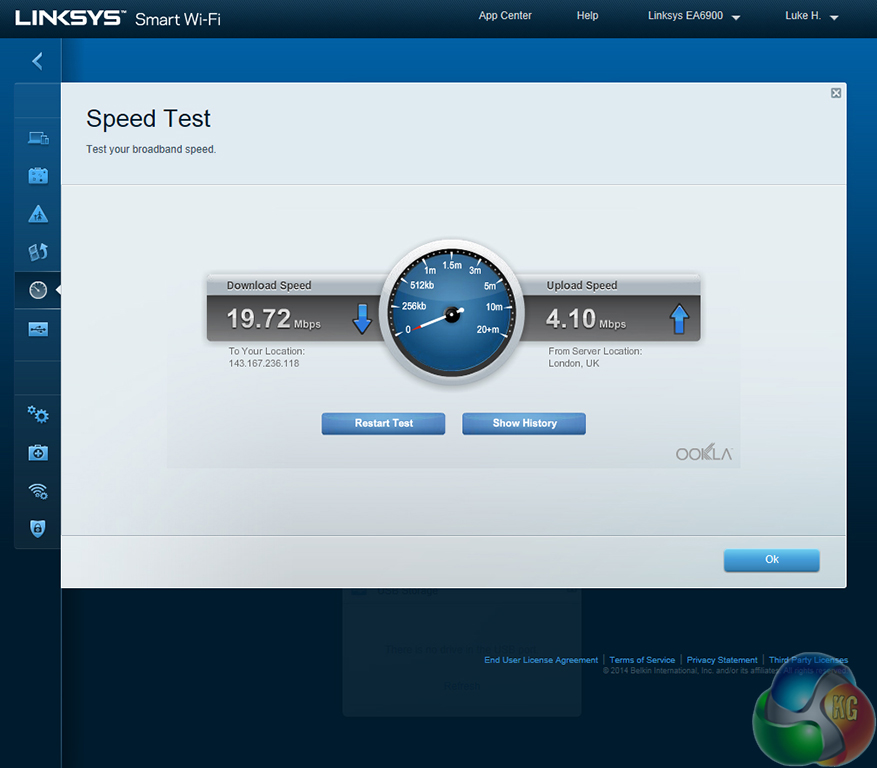Collapse the sidebar with the back chevron
Screen dimensions: 877x768
37,61
